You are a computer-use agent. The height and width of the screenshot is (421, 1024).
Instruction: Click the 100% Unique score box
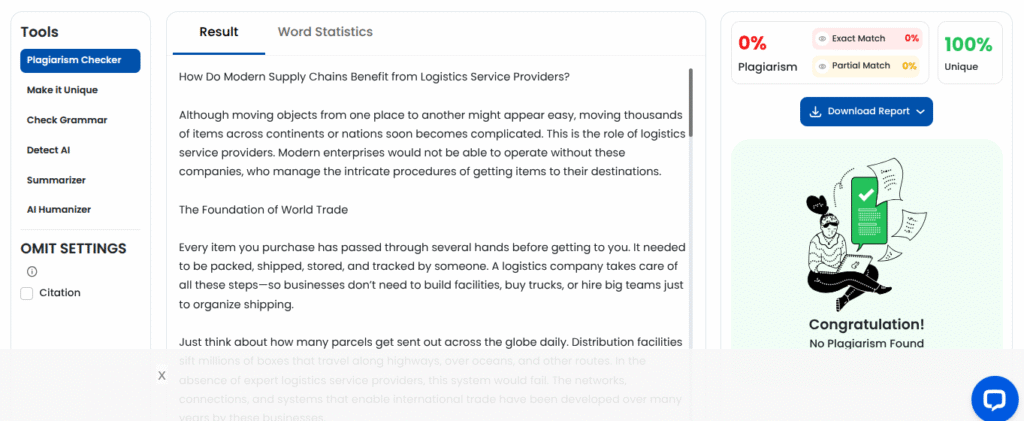click(x=968, y=53)
